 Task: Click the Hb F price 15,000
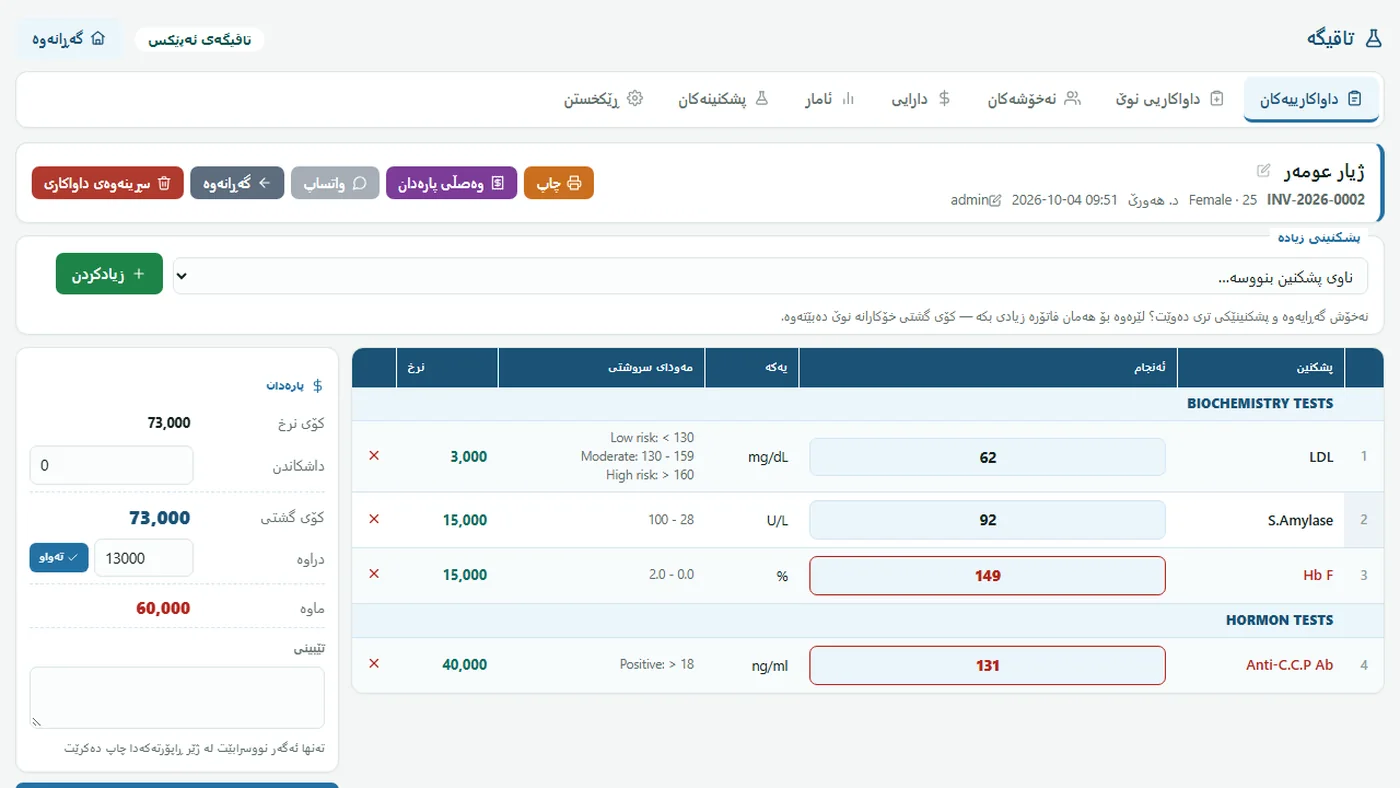(x=464, y=575)
